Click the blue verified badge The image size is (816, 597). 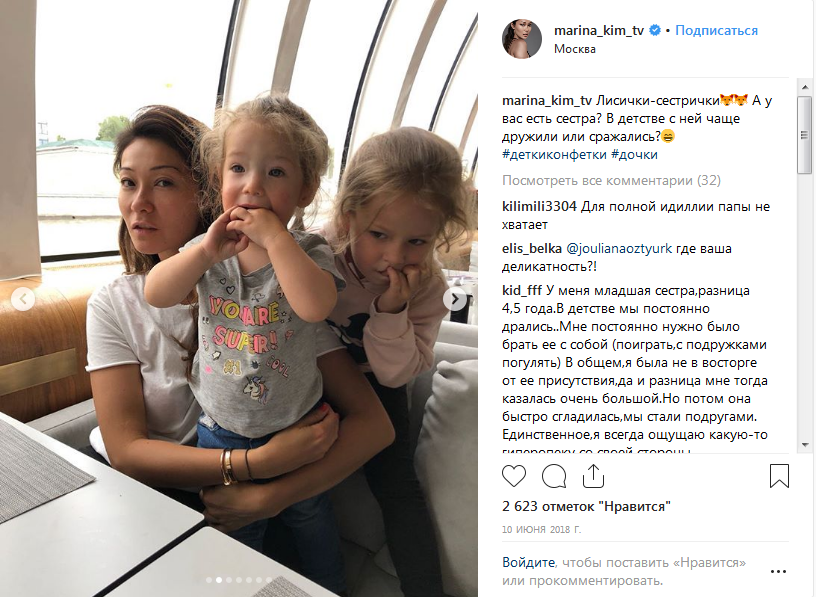pos(655,31)
